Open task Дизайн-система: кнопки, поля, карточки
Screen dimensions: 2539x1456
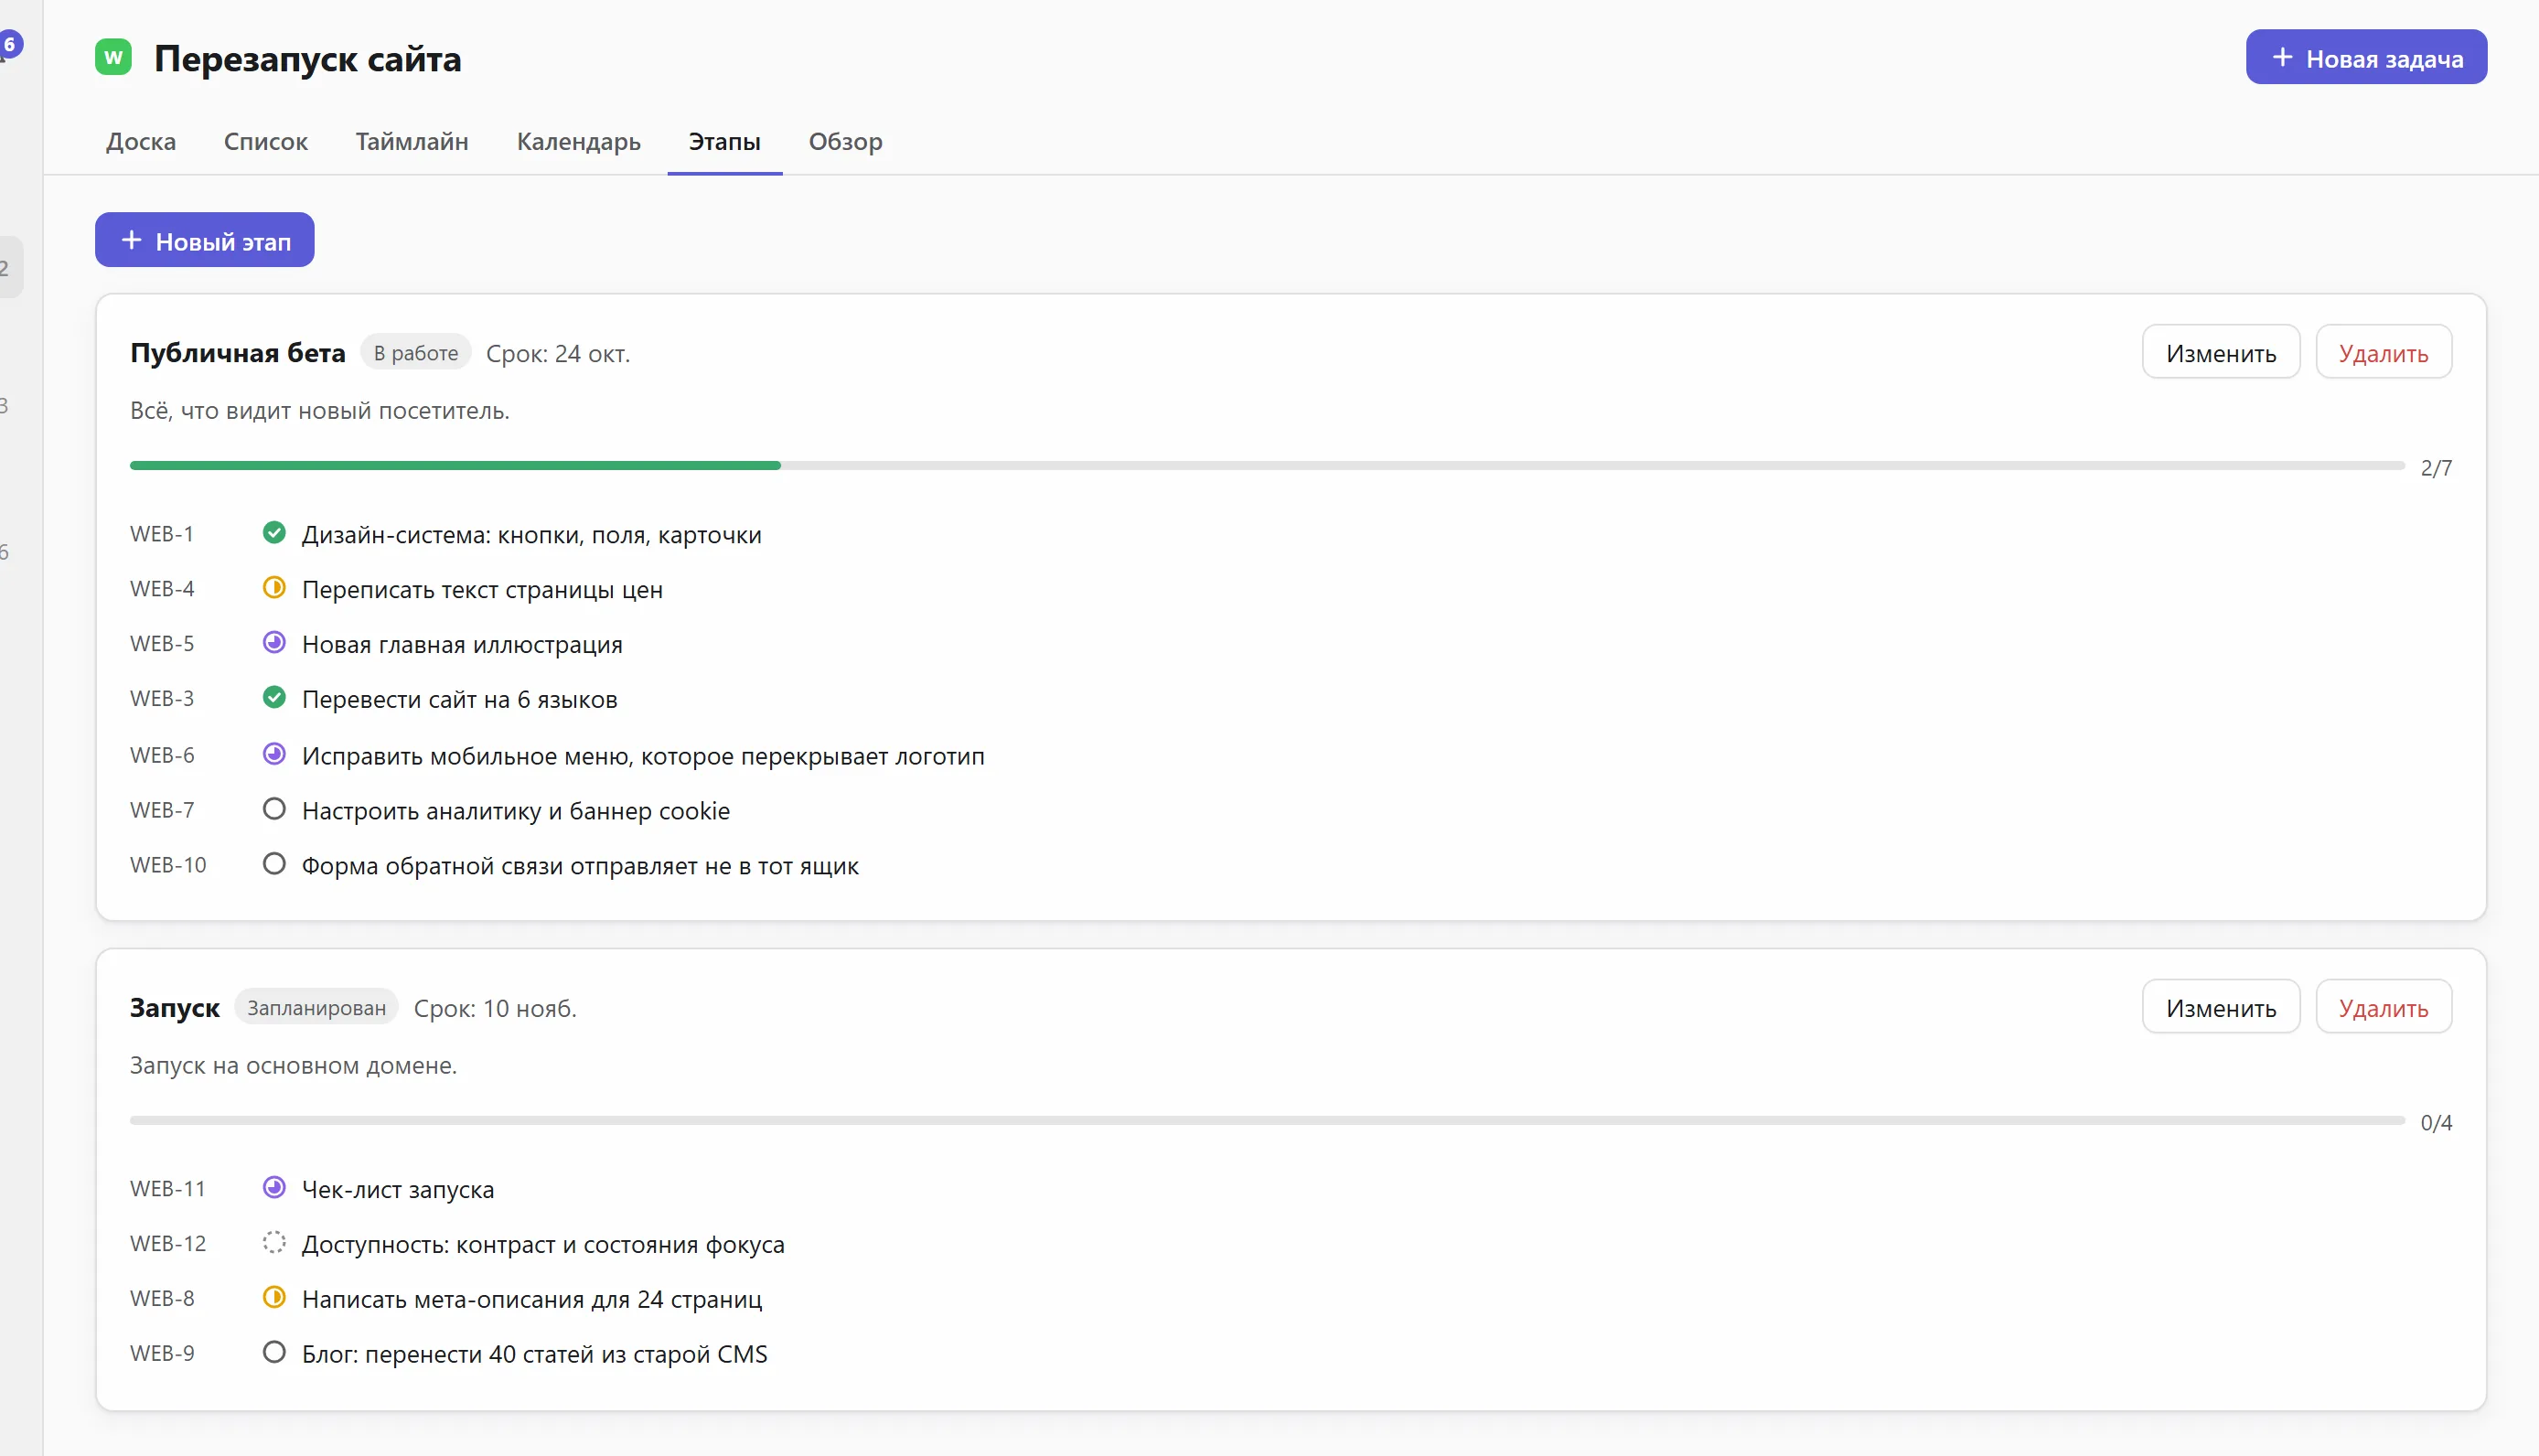tap(532, 535)
